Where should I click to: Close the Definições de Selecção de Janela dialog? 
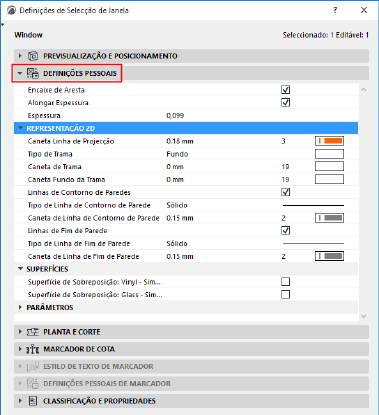click(x=364, y=10)
